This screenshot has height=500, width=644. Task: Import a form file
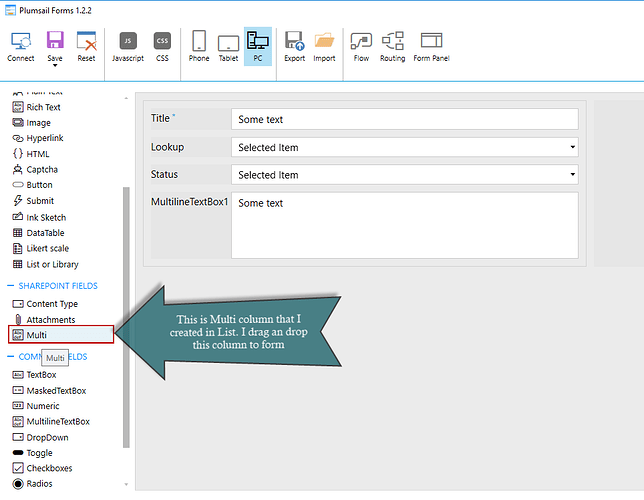click(324, 47)
